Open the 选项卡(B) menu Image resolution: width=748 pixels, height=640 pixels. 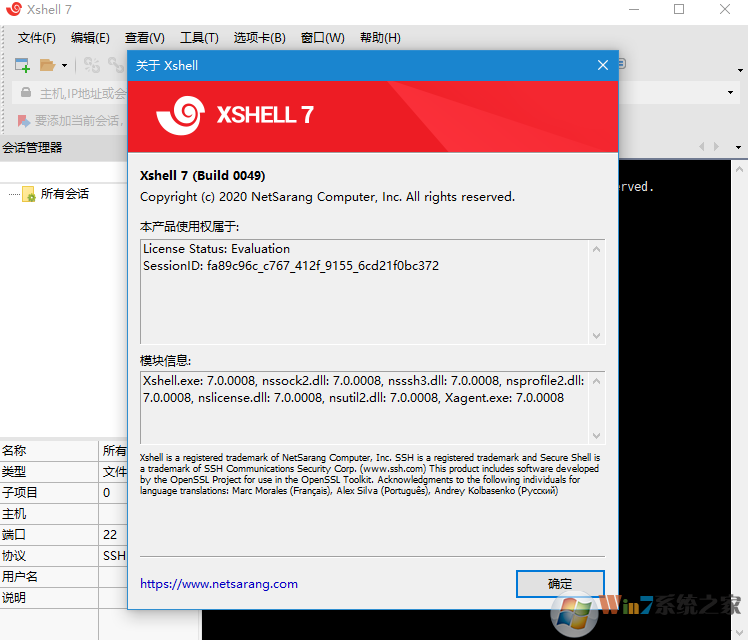click(x=260, y=38)
